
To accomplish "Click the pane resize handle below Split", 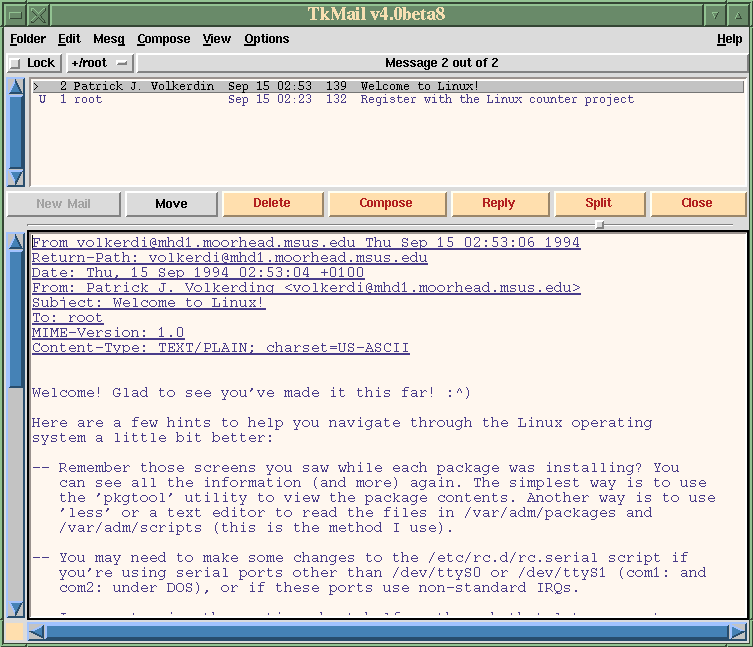I will coord(599,224).
